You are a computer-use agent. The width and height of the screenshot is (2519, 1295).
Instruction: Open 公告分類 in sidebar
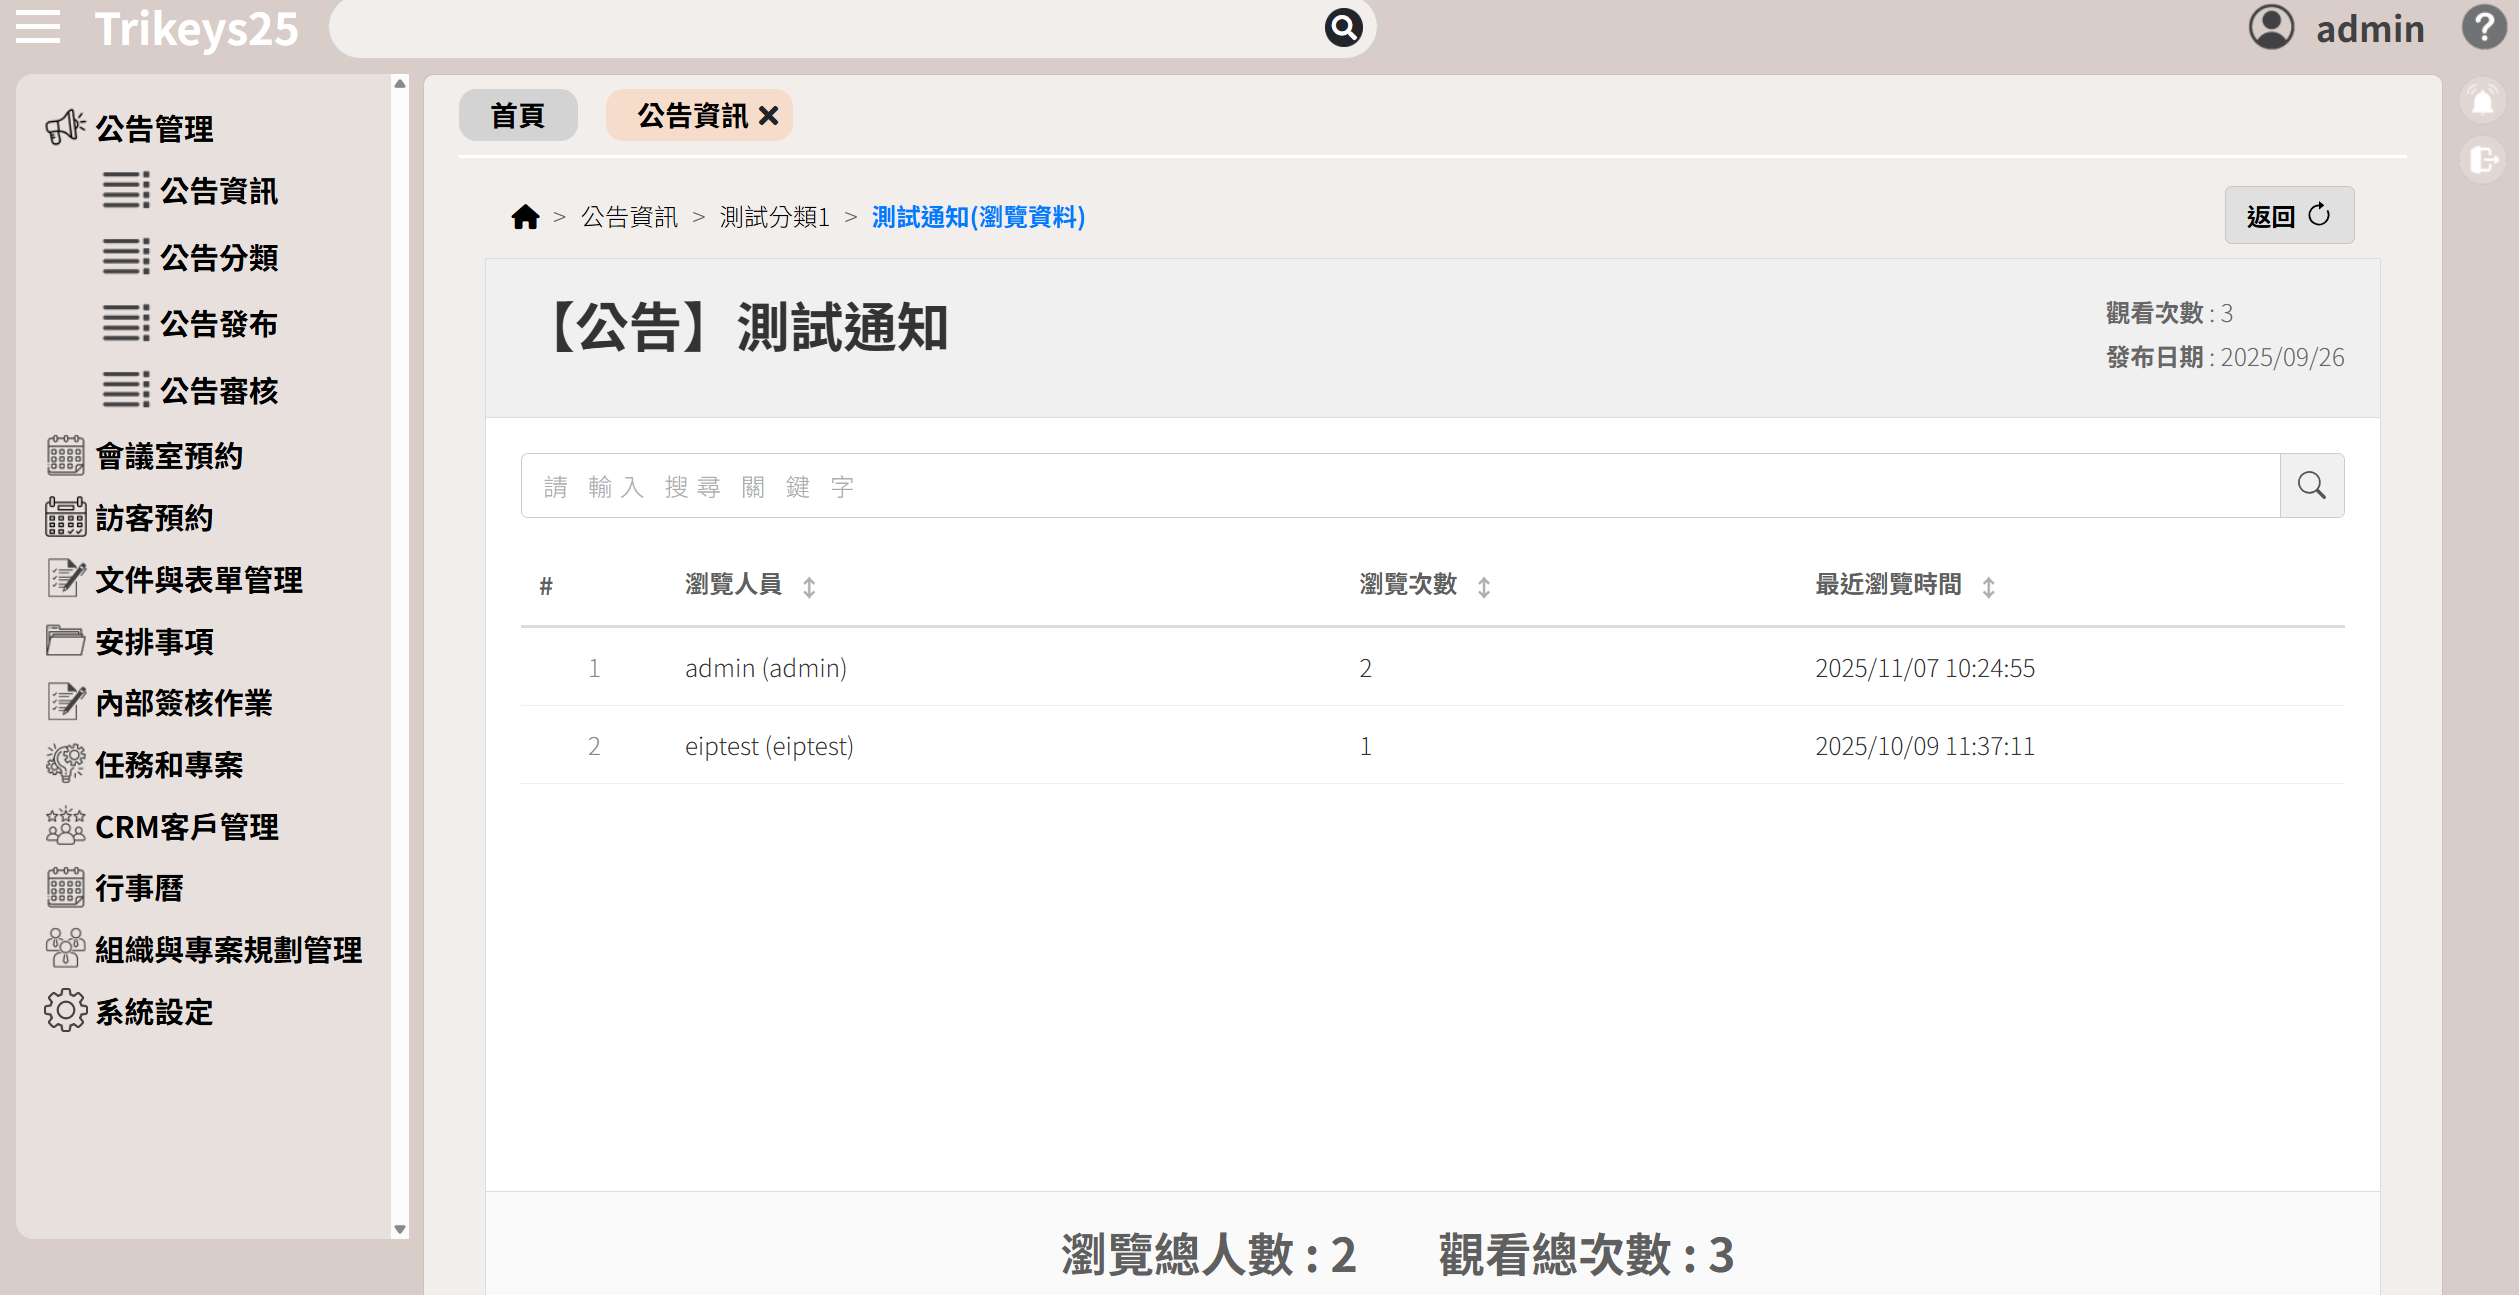tap(218, 257)
